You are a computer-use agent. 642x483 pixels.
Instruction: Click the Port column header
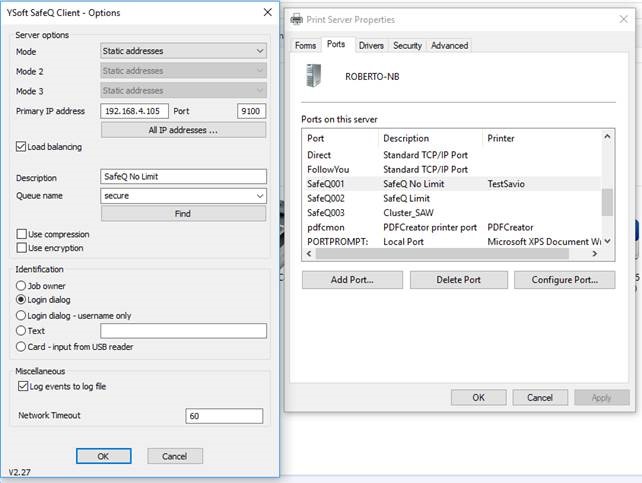click(341, 138)
